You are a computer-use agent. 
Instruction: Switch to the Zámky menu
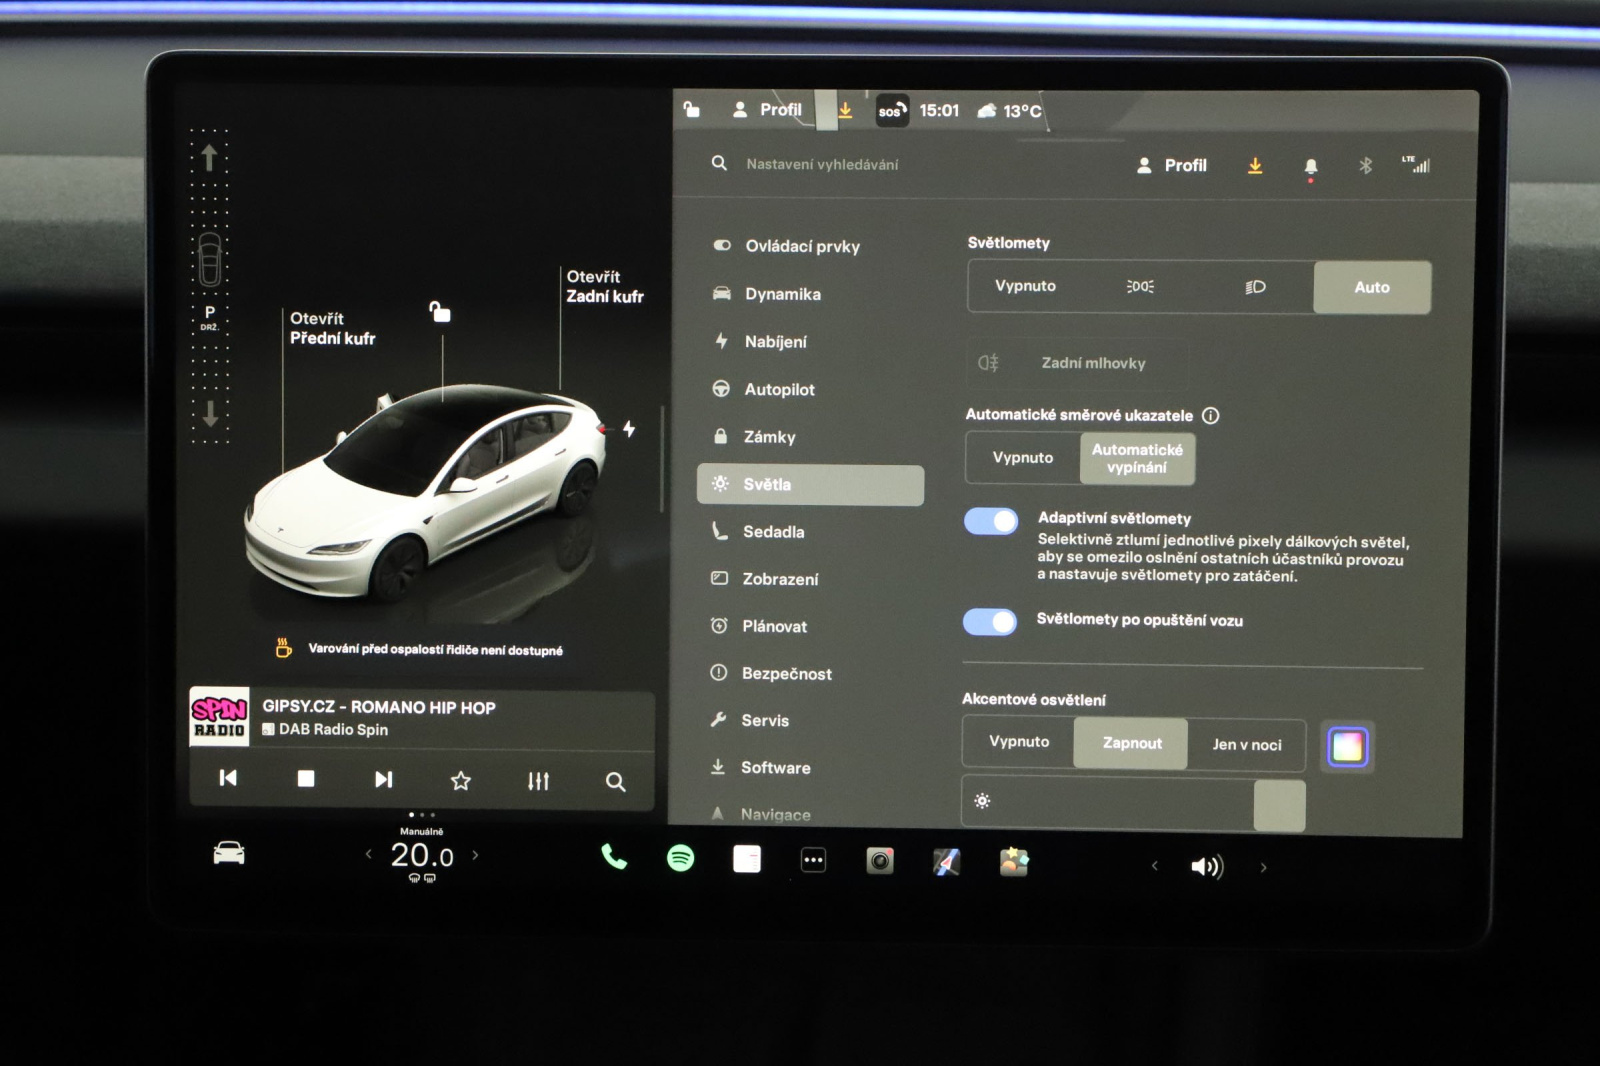(x=769, y=437)
